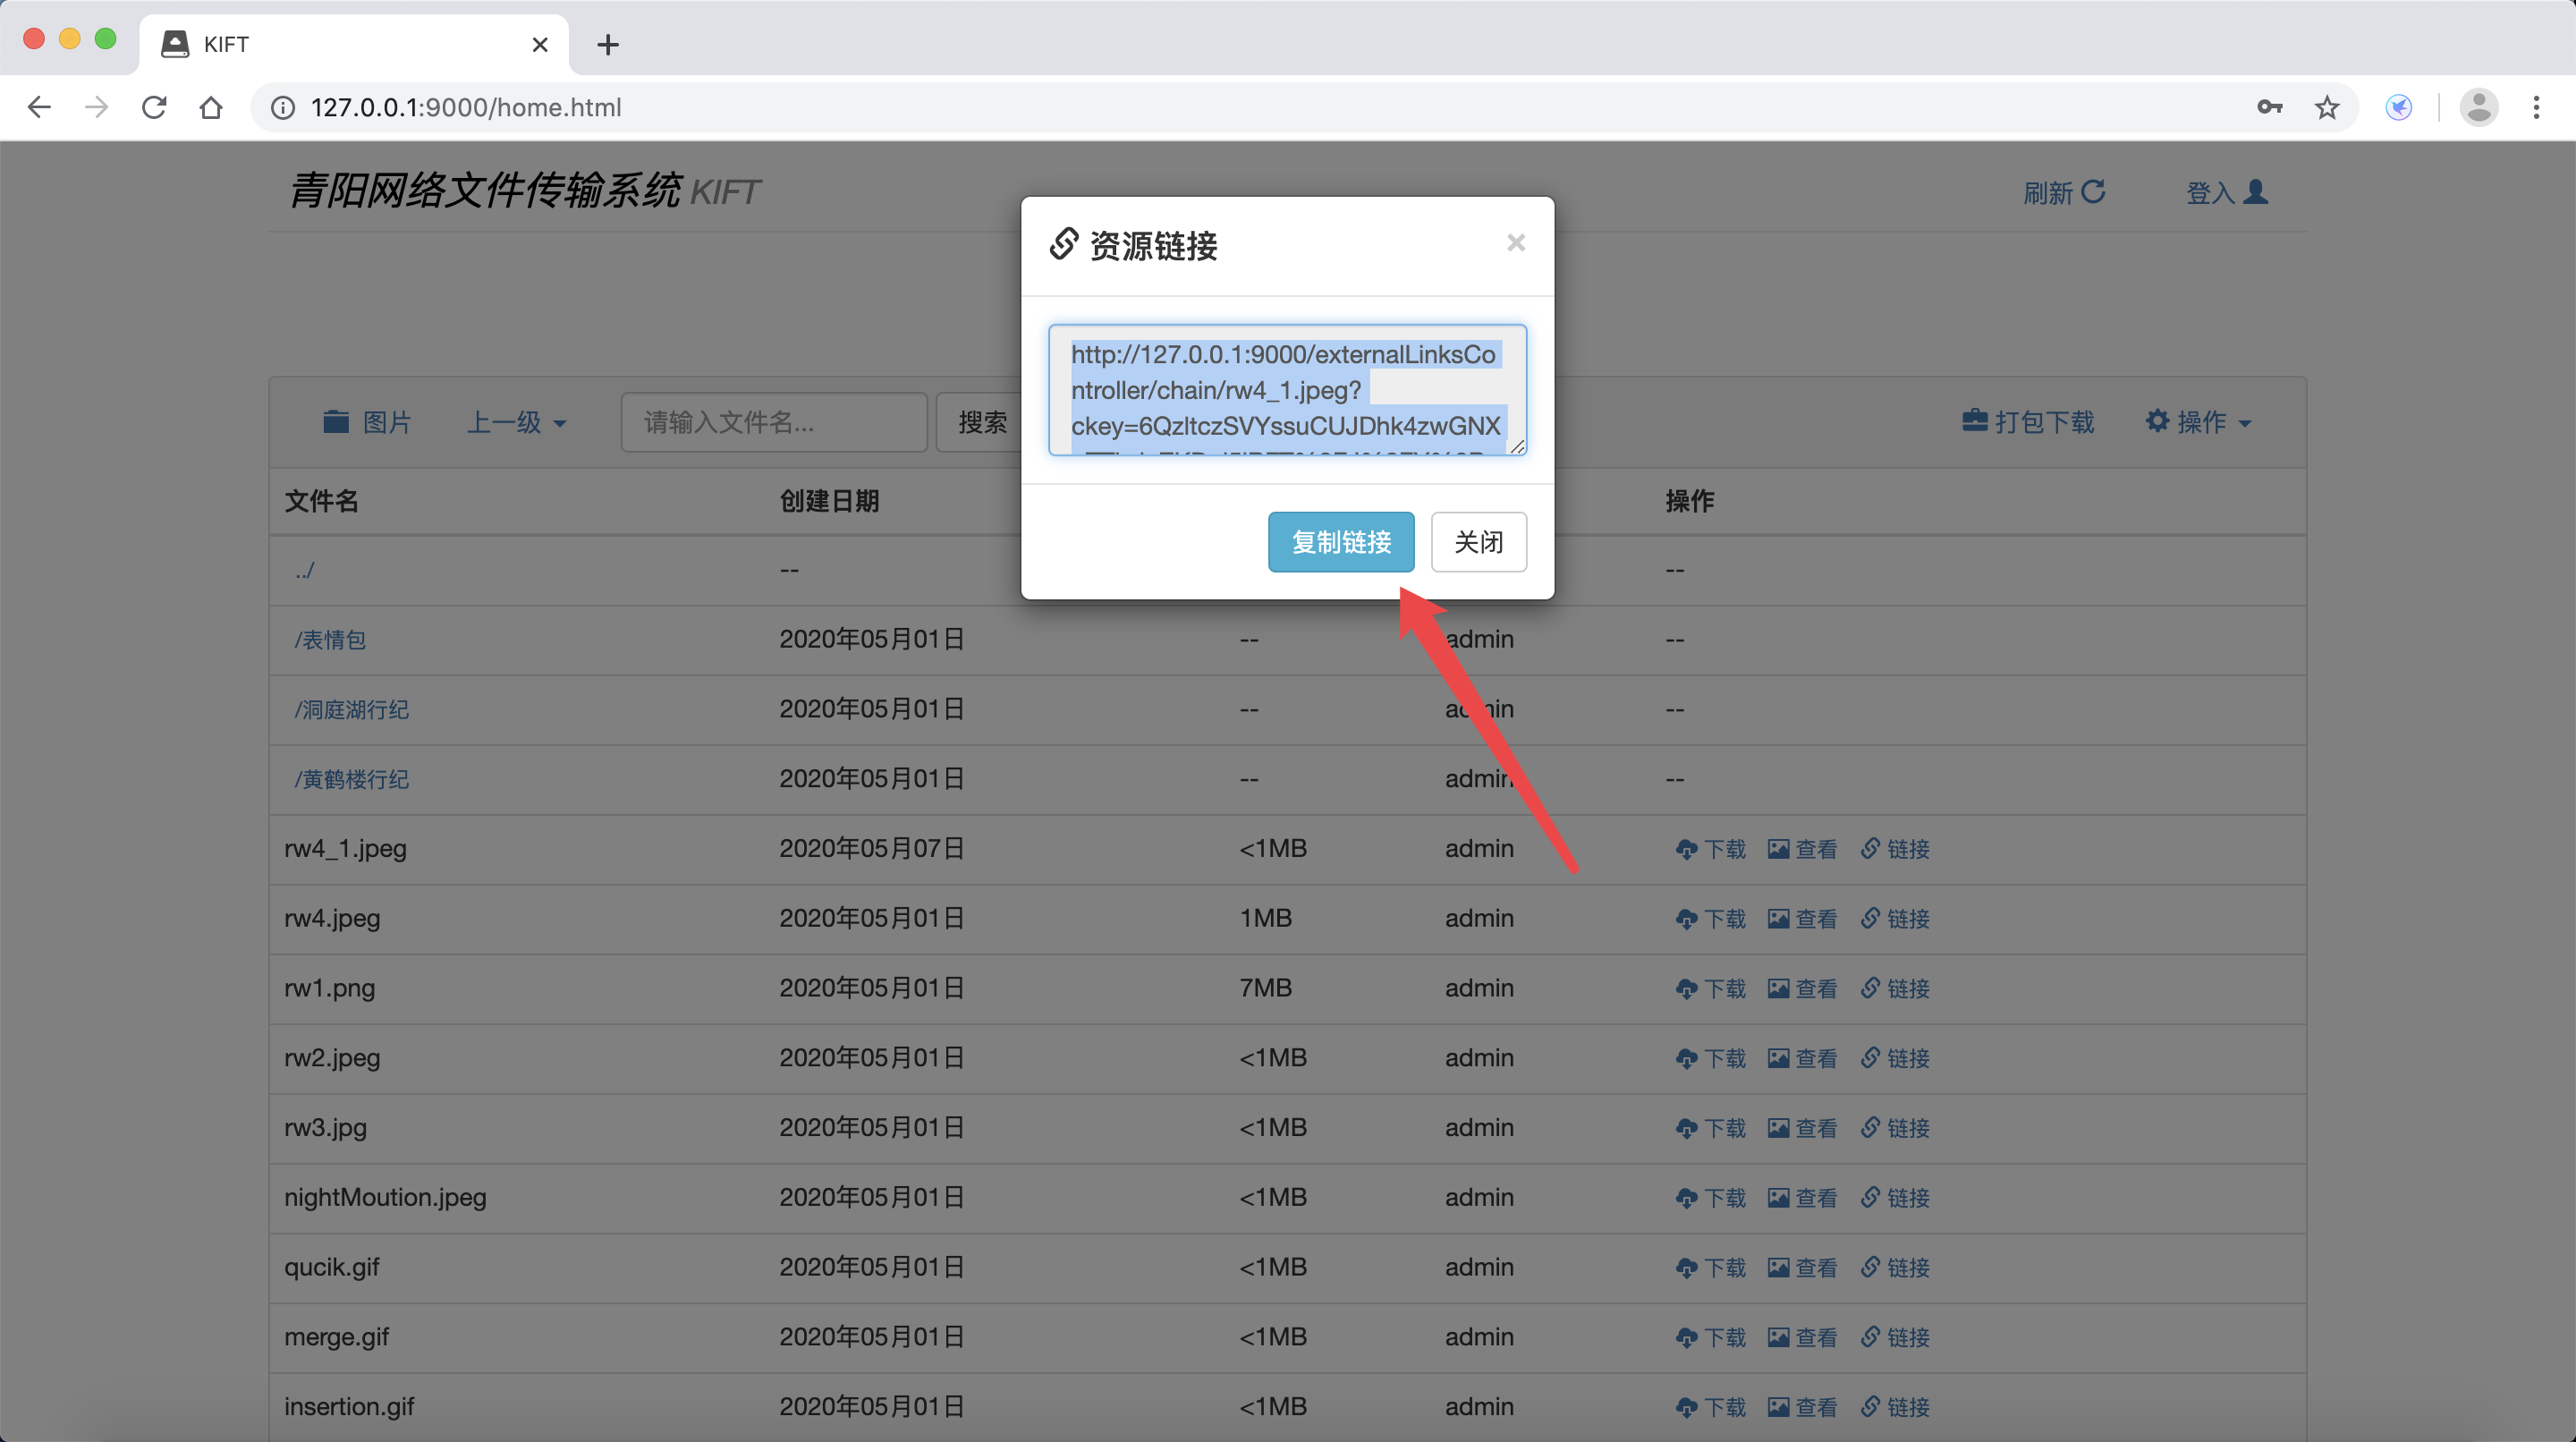Expand the 上一级 parent folder dropdown
2576x1442 pixels.
pos(516,422)
